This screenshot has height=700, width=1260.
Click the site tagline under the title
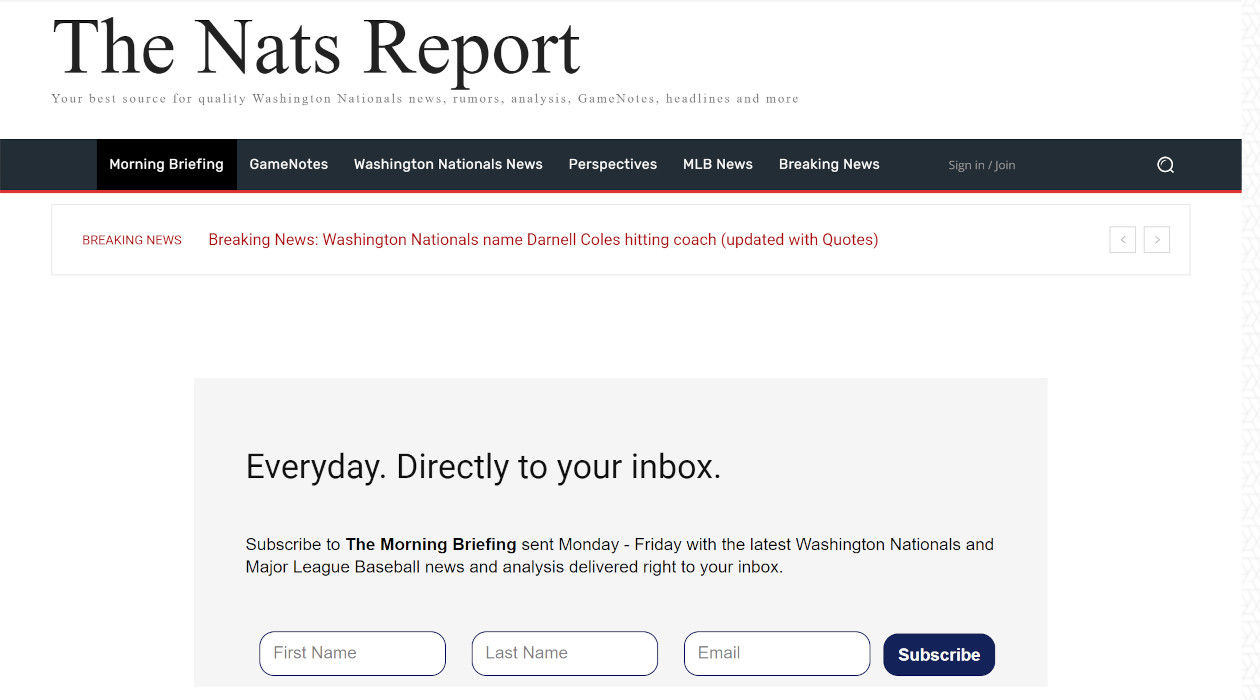pyautogui.click(x=425, y=99)
